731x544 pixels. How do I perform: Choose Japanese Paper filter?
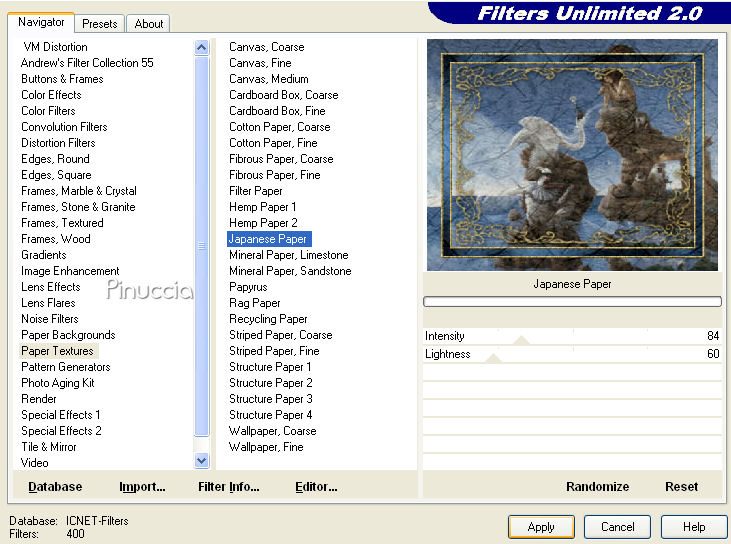[269, 239]
